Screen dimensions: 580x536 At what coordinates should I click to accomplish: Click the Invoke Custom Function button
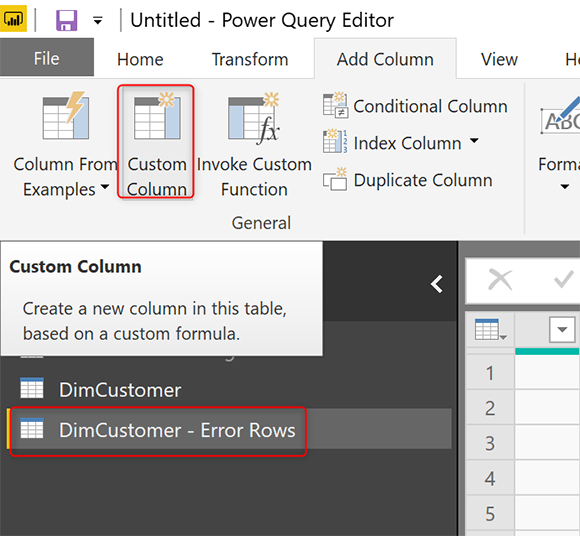[x=254, y=144]
